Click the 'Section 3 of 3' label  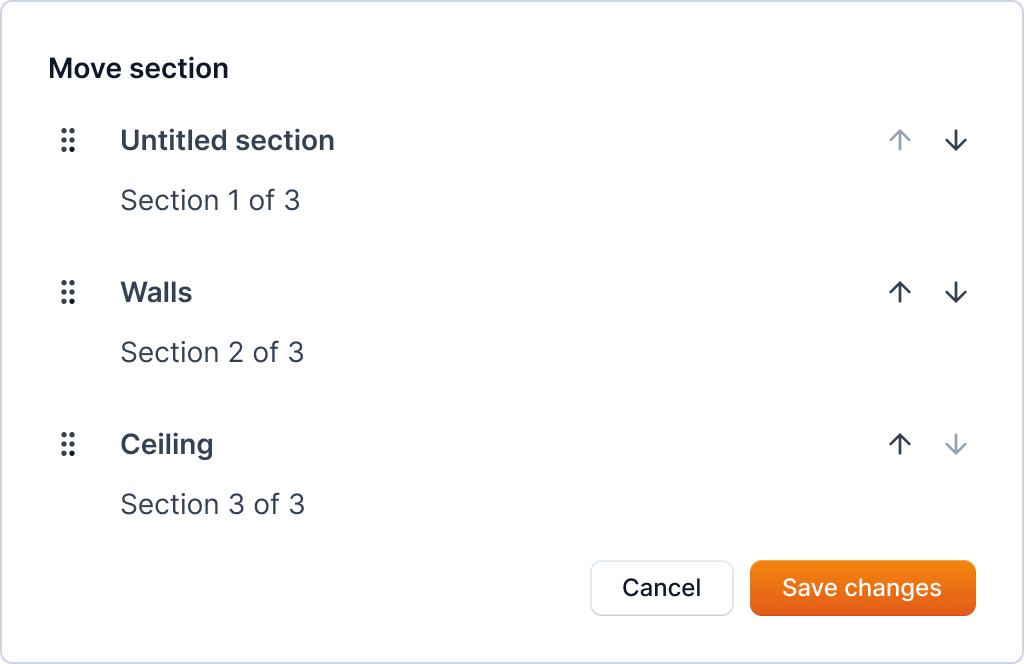click(x=212, y=505)
